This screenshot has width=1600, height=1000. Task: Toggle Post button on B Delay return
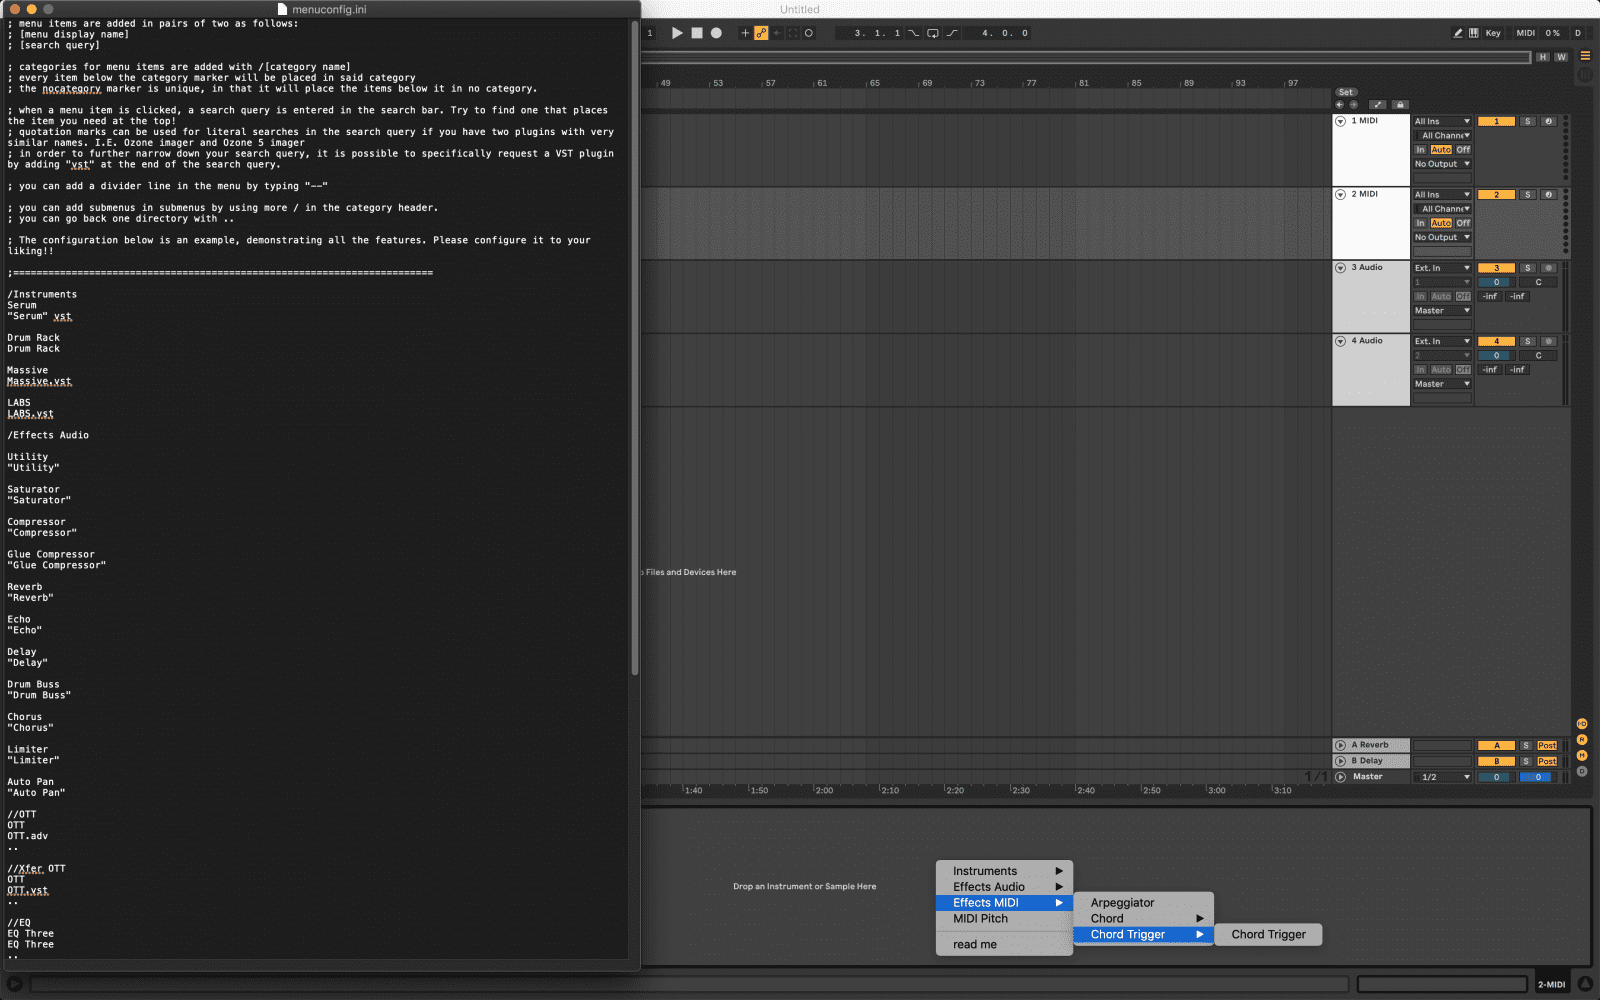[1547, 762]
